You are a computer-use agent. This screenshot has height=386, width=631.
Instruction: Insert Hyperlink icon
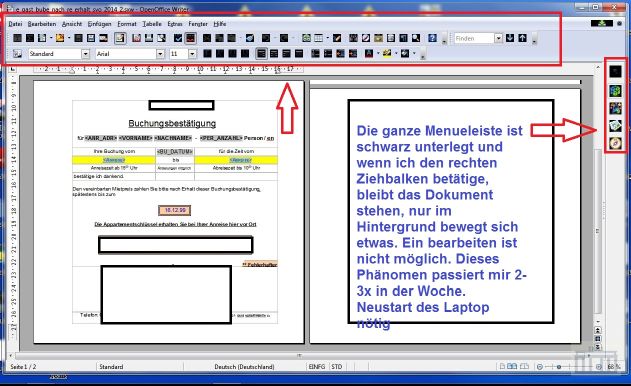[x=306, y=38]
